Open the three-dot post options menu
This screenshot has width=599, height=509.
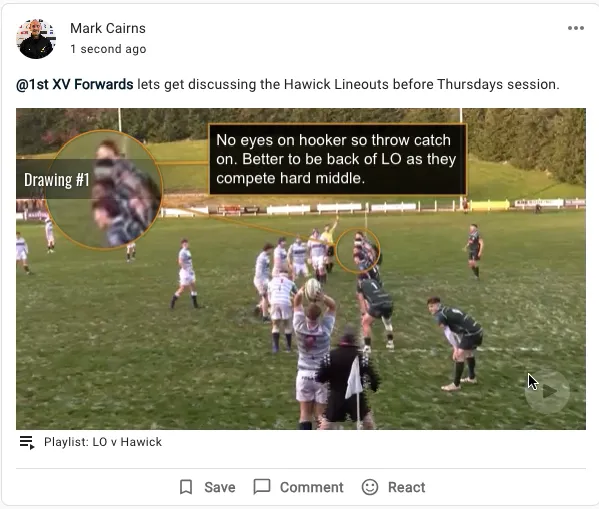point(575,28)
